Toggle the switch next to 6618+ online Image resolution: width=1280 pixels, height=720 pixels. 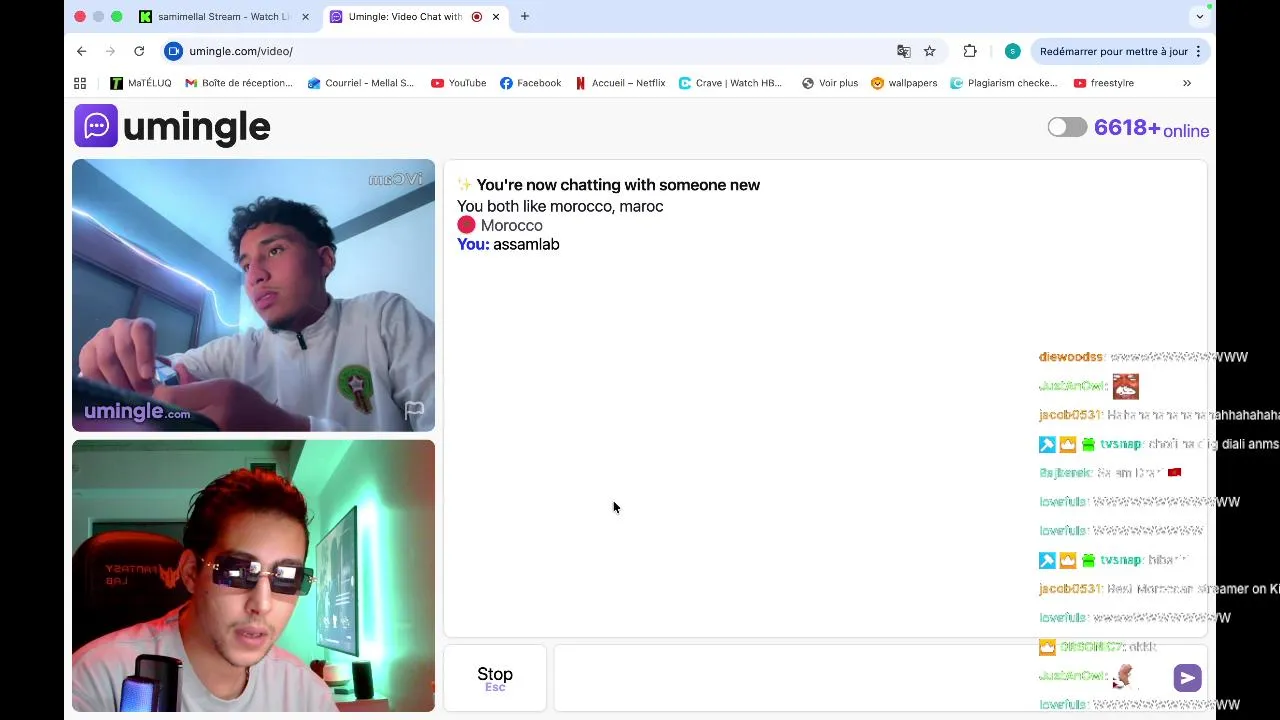pos(1067,127)
